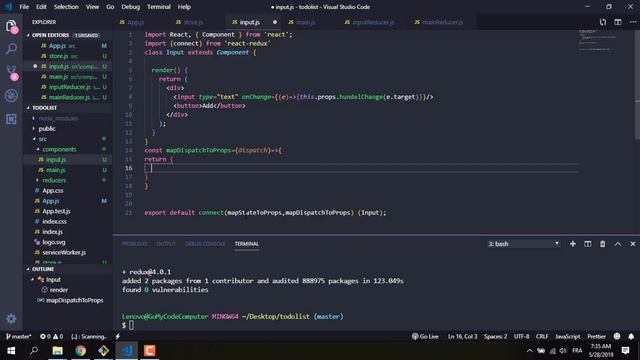This screenshot has height=360, width=640.
Task: Change indentation via Spaces: 2
Action: pos(496,336)
